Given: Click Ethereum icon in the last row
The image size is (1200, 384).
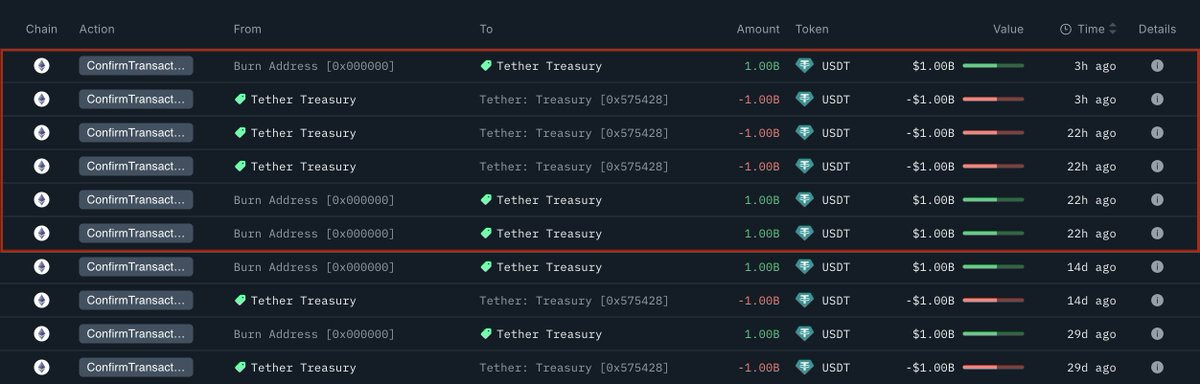Looking at the screenshot, I should tap(41, 367).
